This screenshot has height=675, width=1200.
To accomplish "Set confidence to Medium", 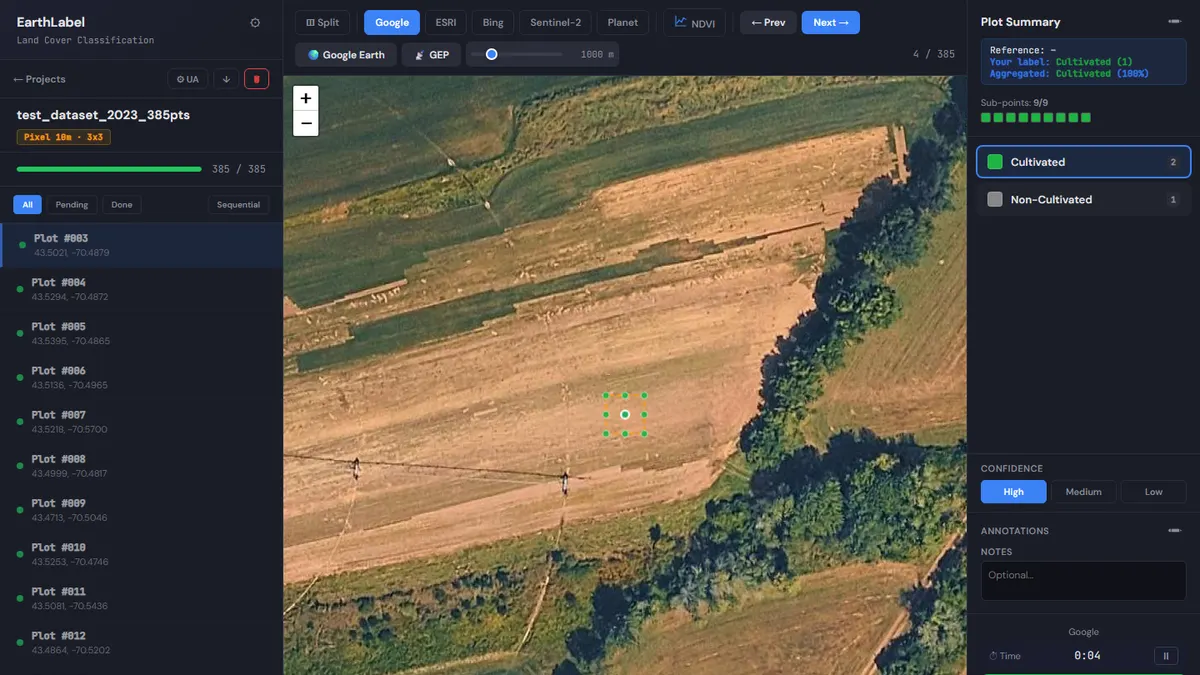I will tap(1083, 492).
